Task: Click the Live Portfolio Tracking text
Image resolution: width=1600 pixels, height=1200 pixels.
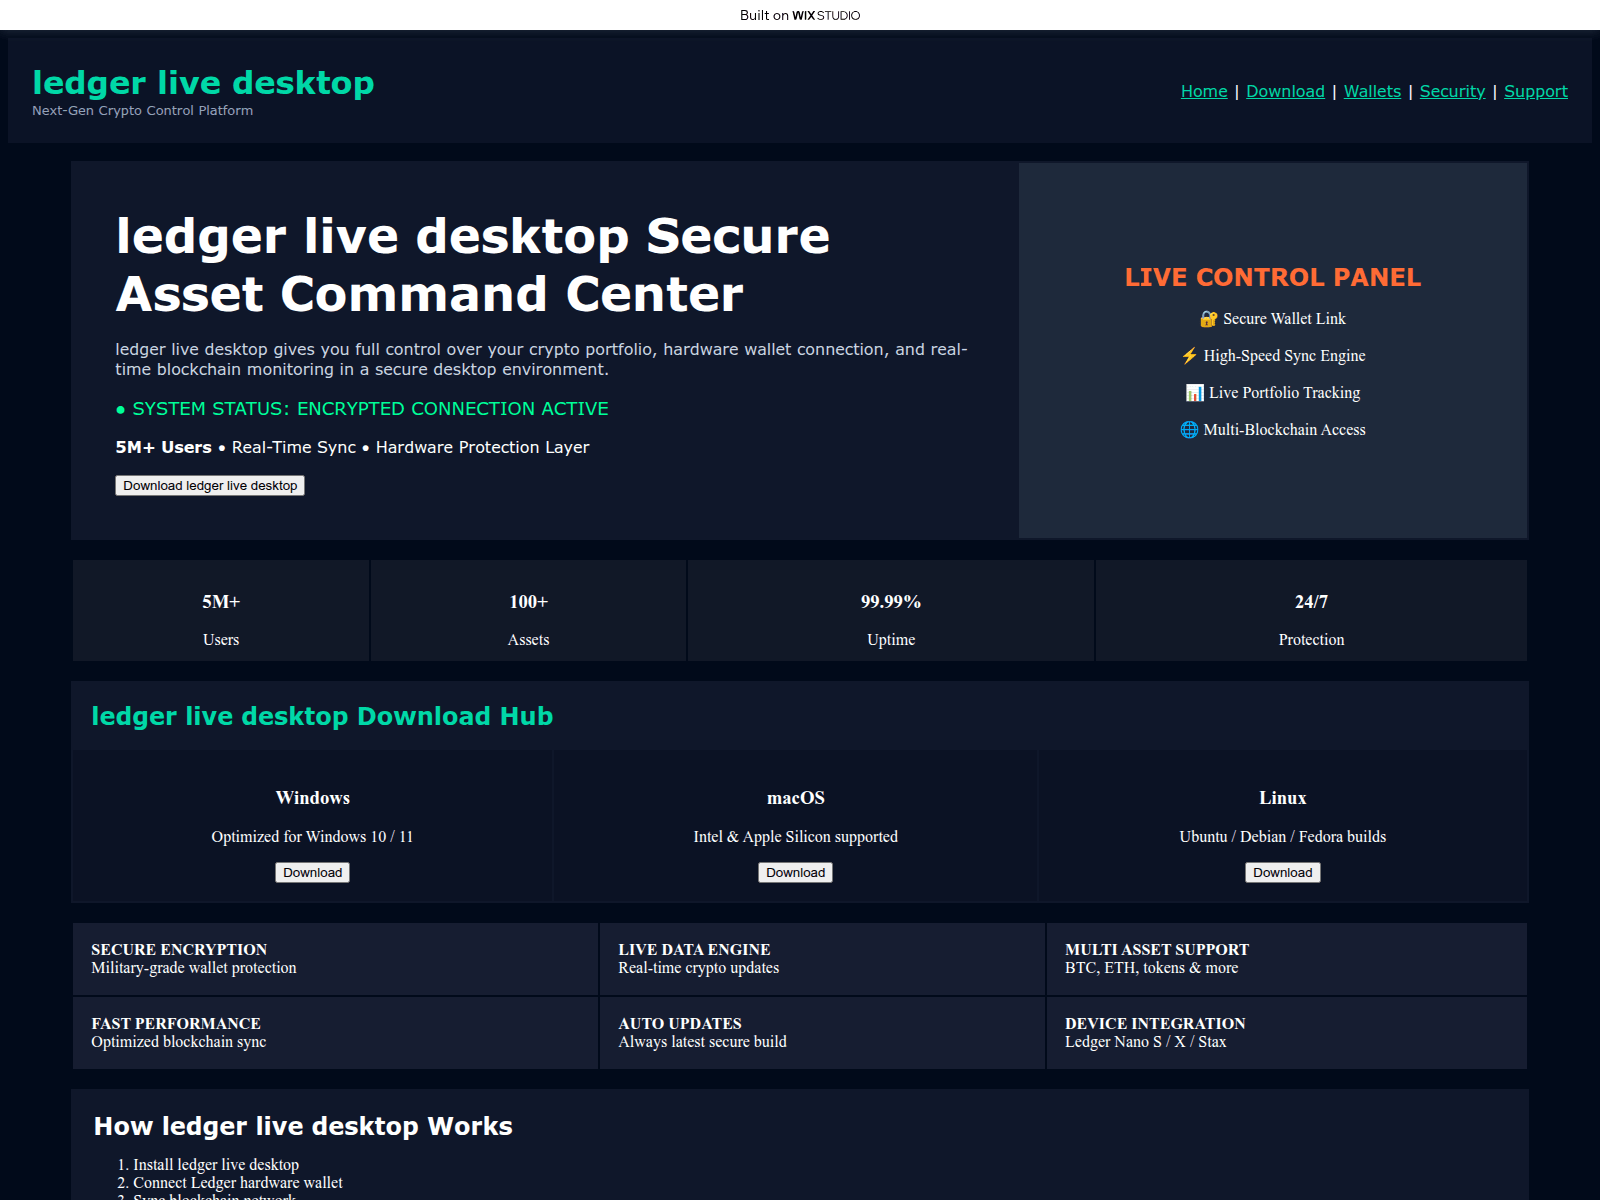Action: click(x=1284, y=393)
